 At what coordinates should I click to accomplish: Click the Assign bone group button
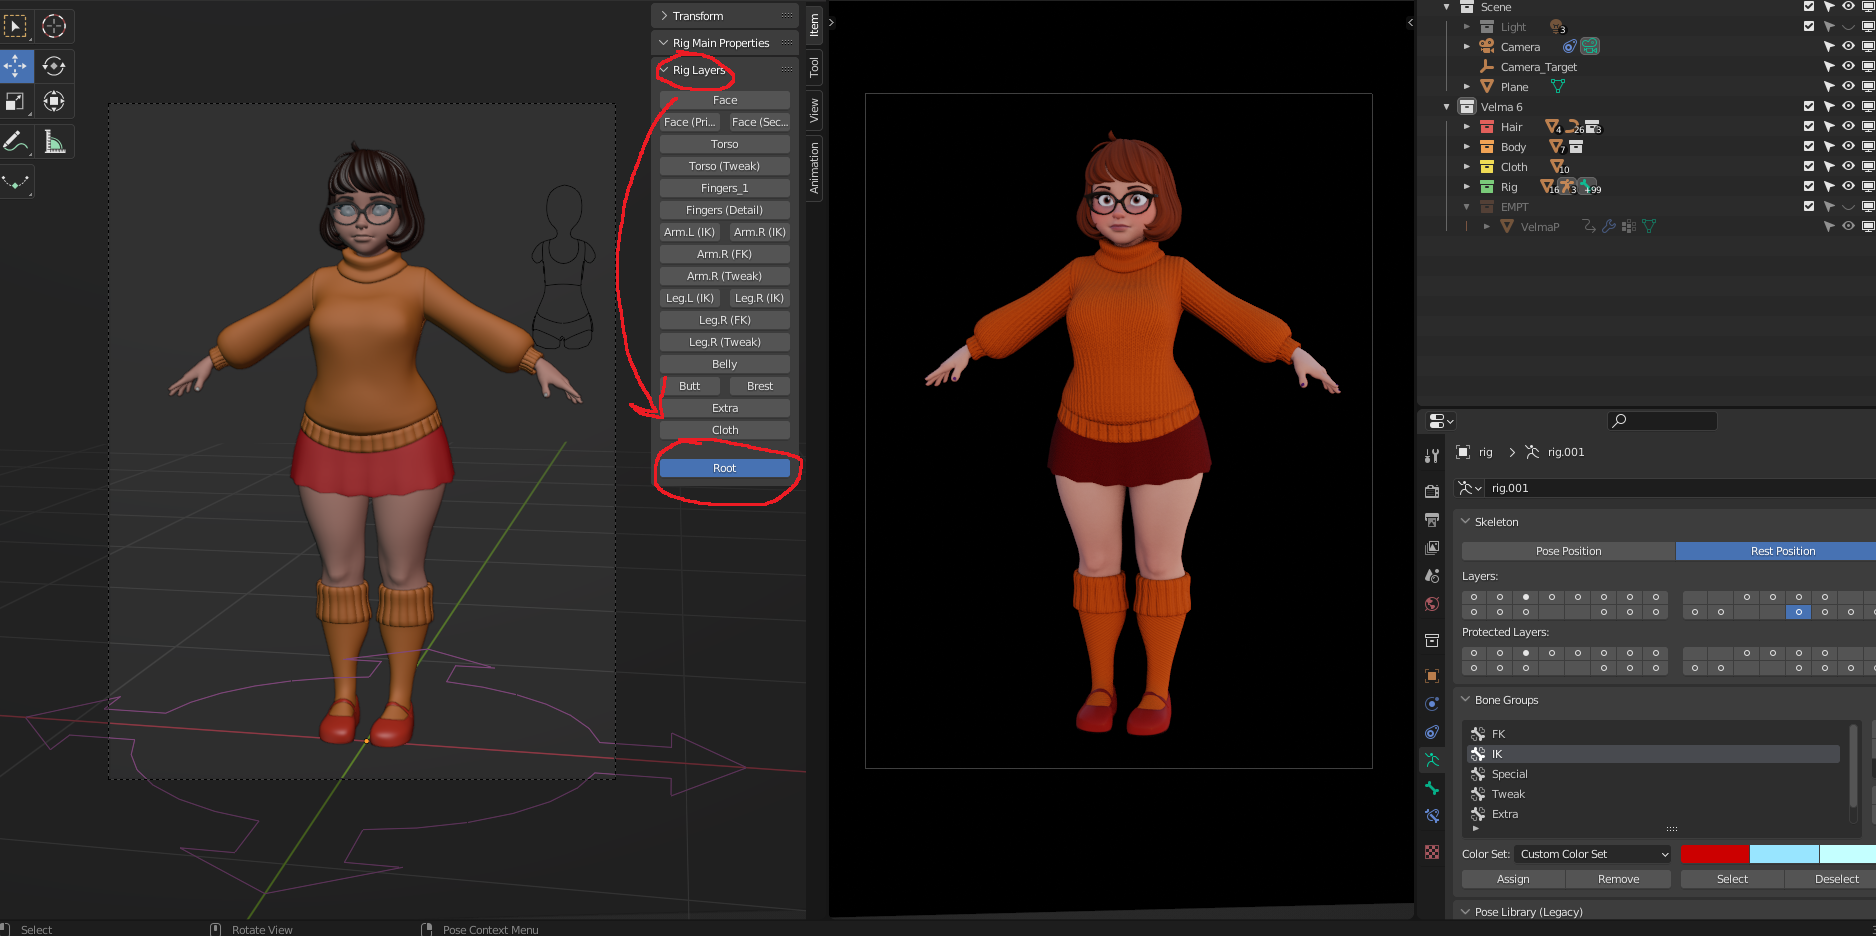click(1513, 879)
